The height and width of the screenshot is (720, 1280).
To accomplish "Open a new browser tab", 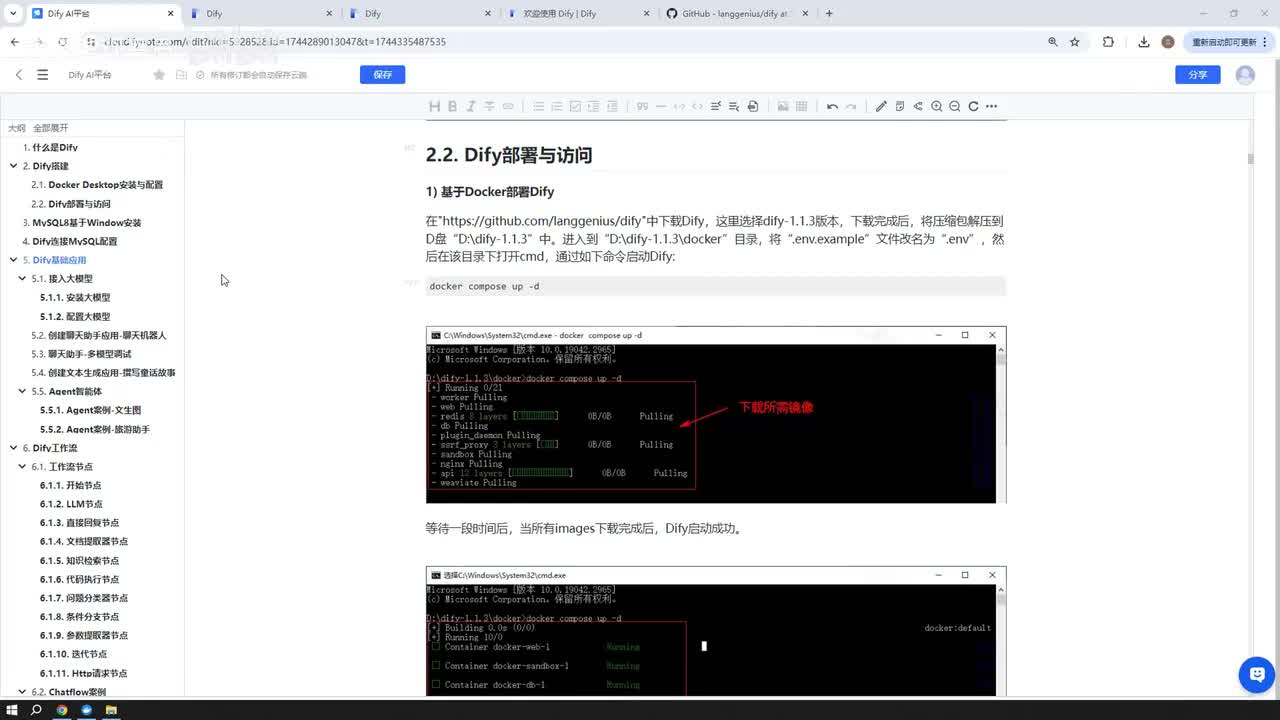I will 829,14.
